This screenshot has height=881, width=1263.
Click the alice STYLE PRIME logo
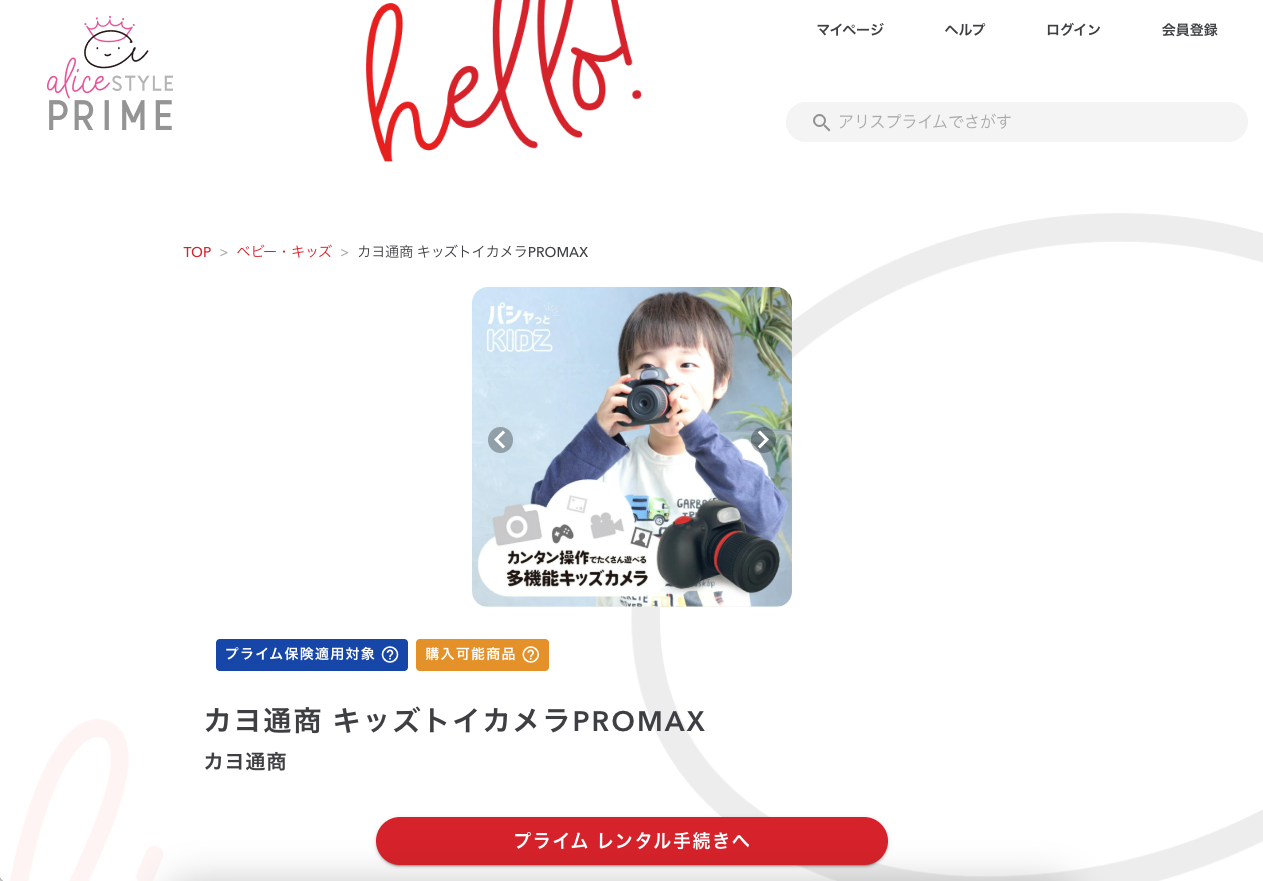coord(110,74)
